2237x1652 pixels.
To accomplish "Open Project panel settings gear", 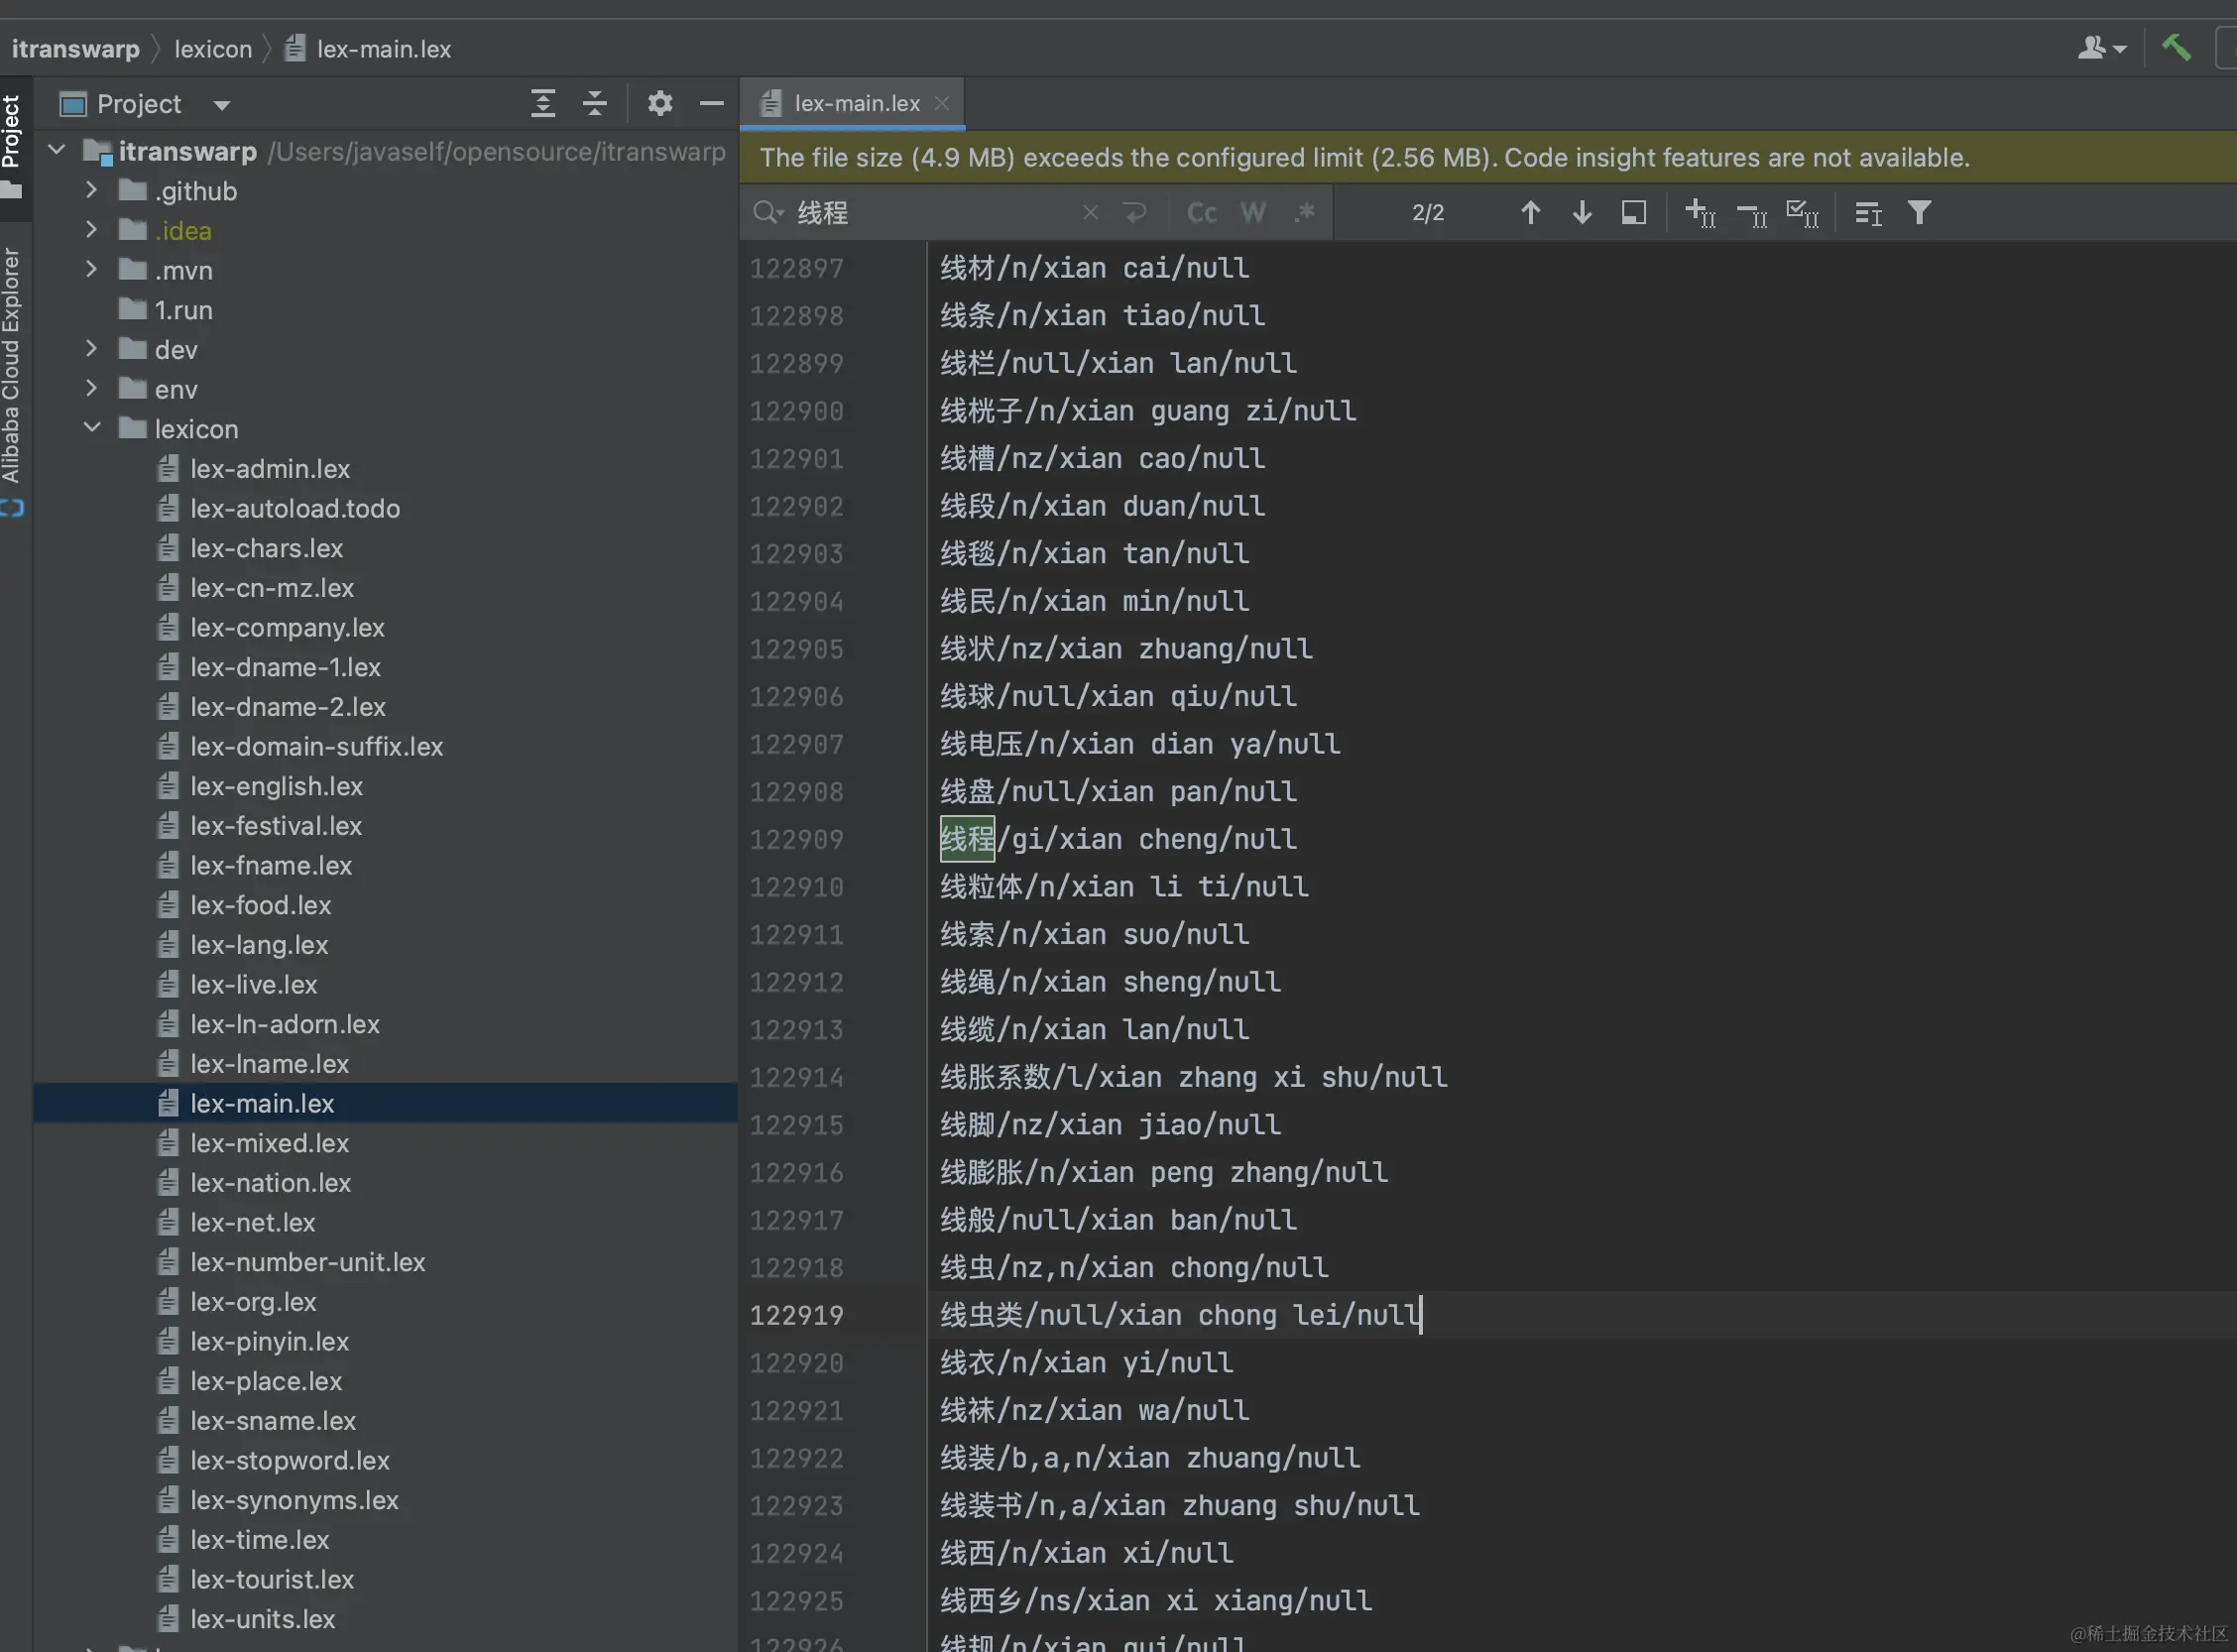I will [660, 104].
